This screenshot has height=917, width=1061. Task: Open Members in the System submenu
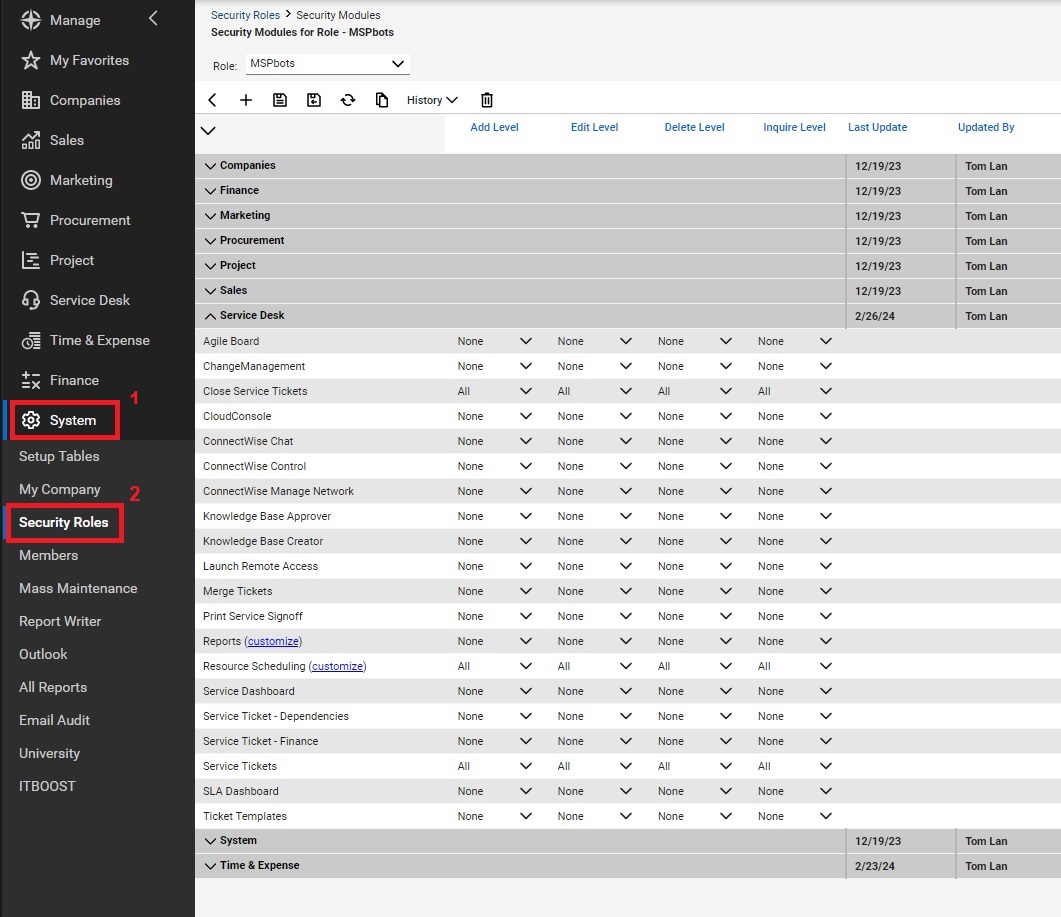tap(48, 555)
